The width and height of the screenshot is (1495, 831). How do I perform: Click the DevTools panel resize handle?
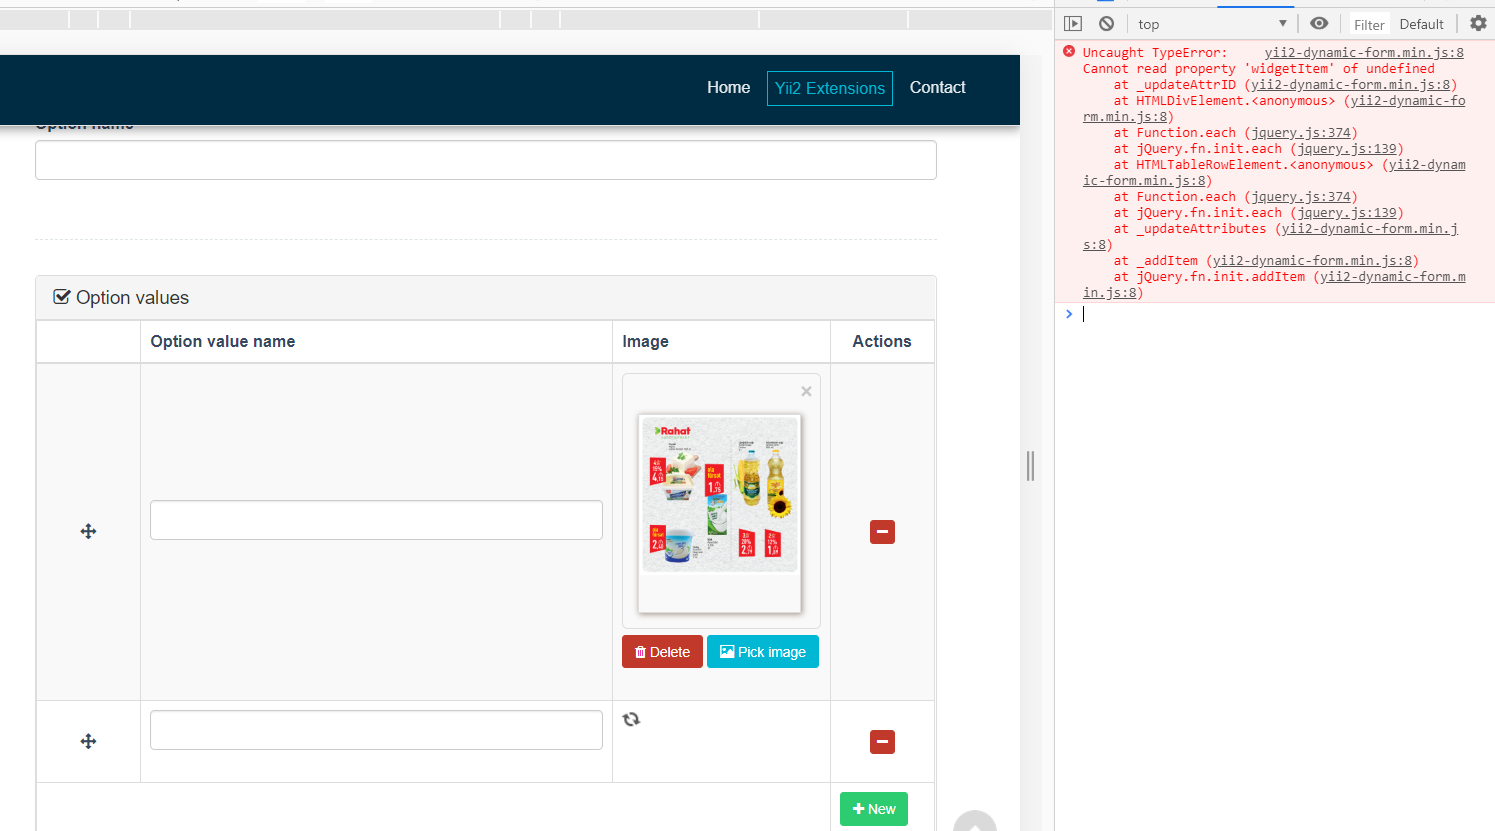[1030, 466]
